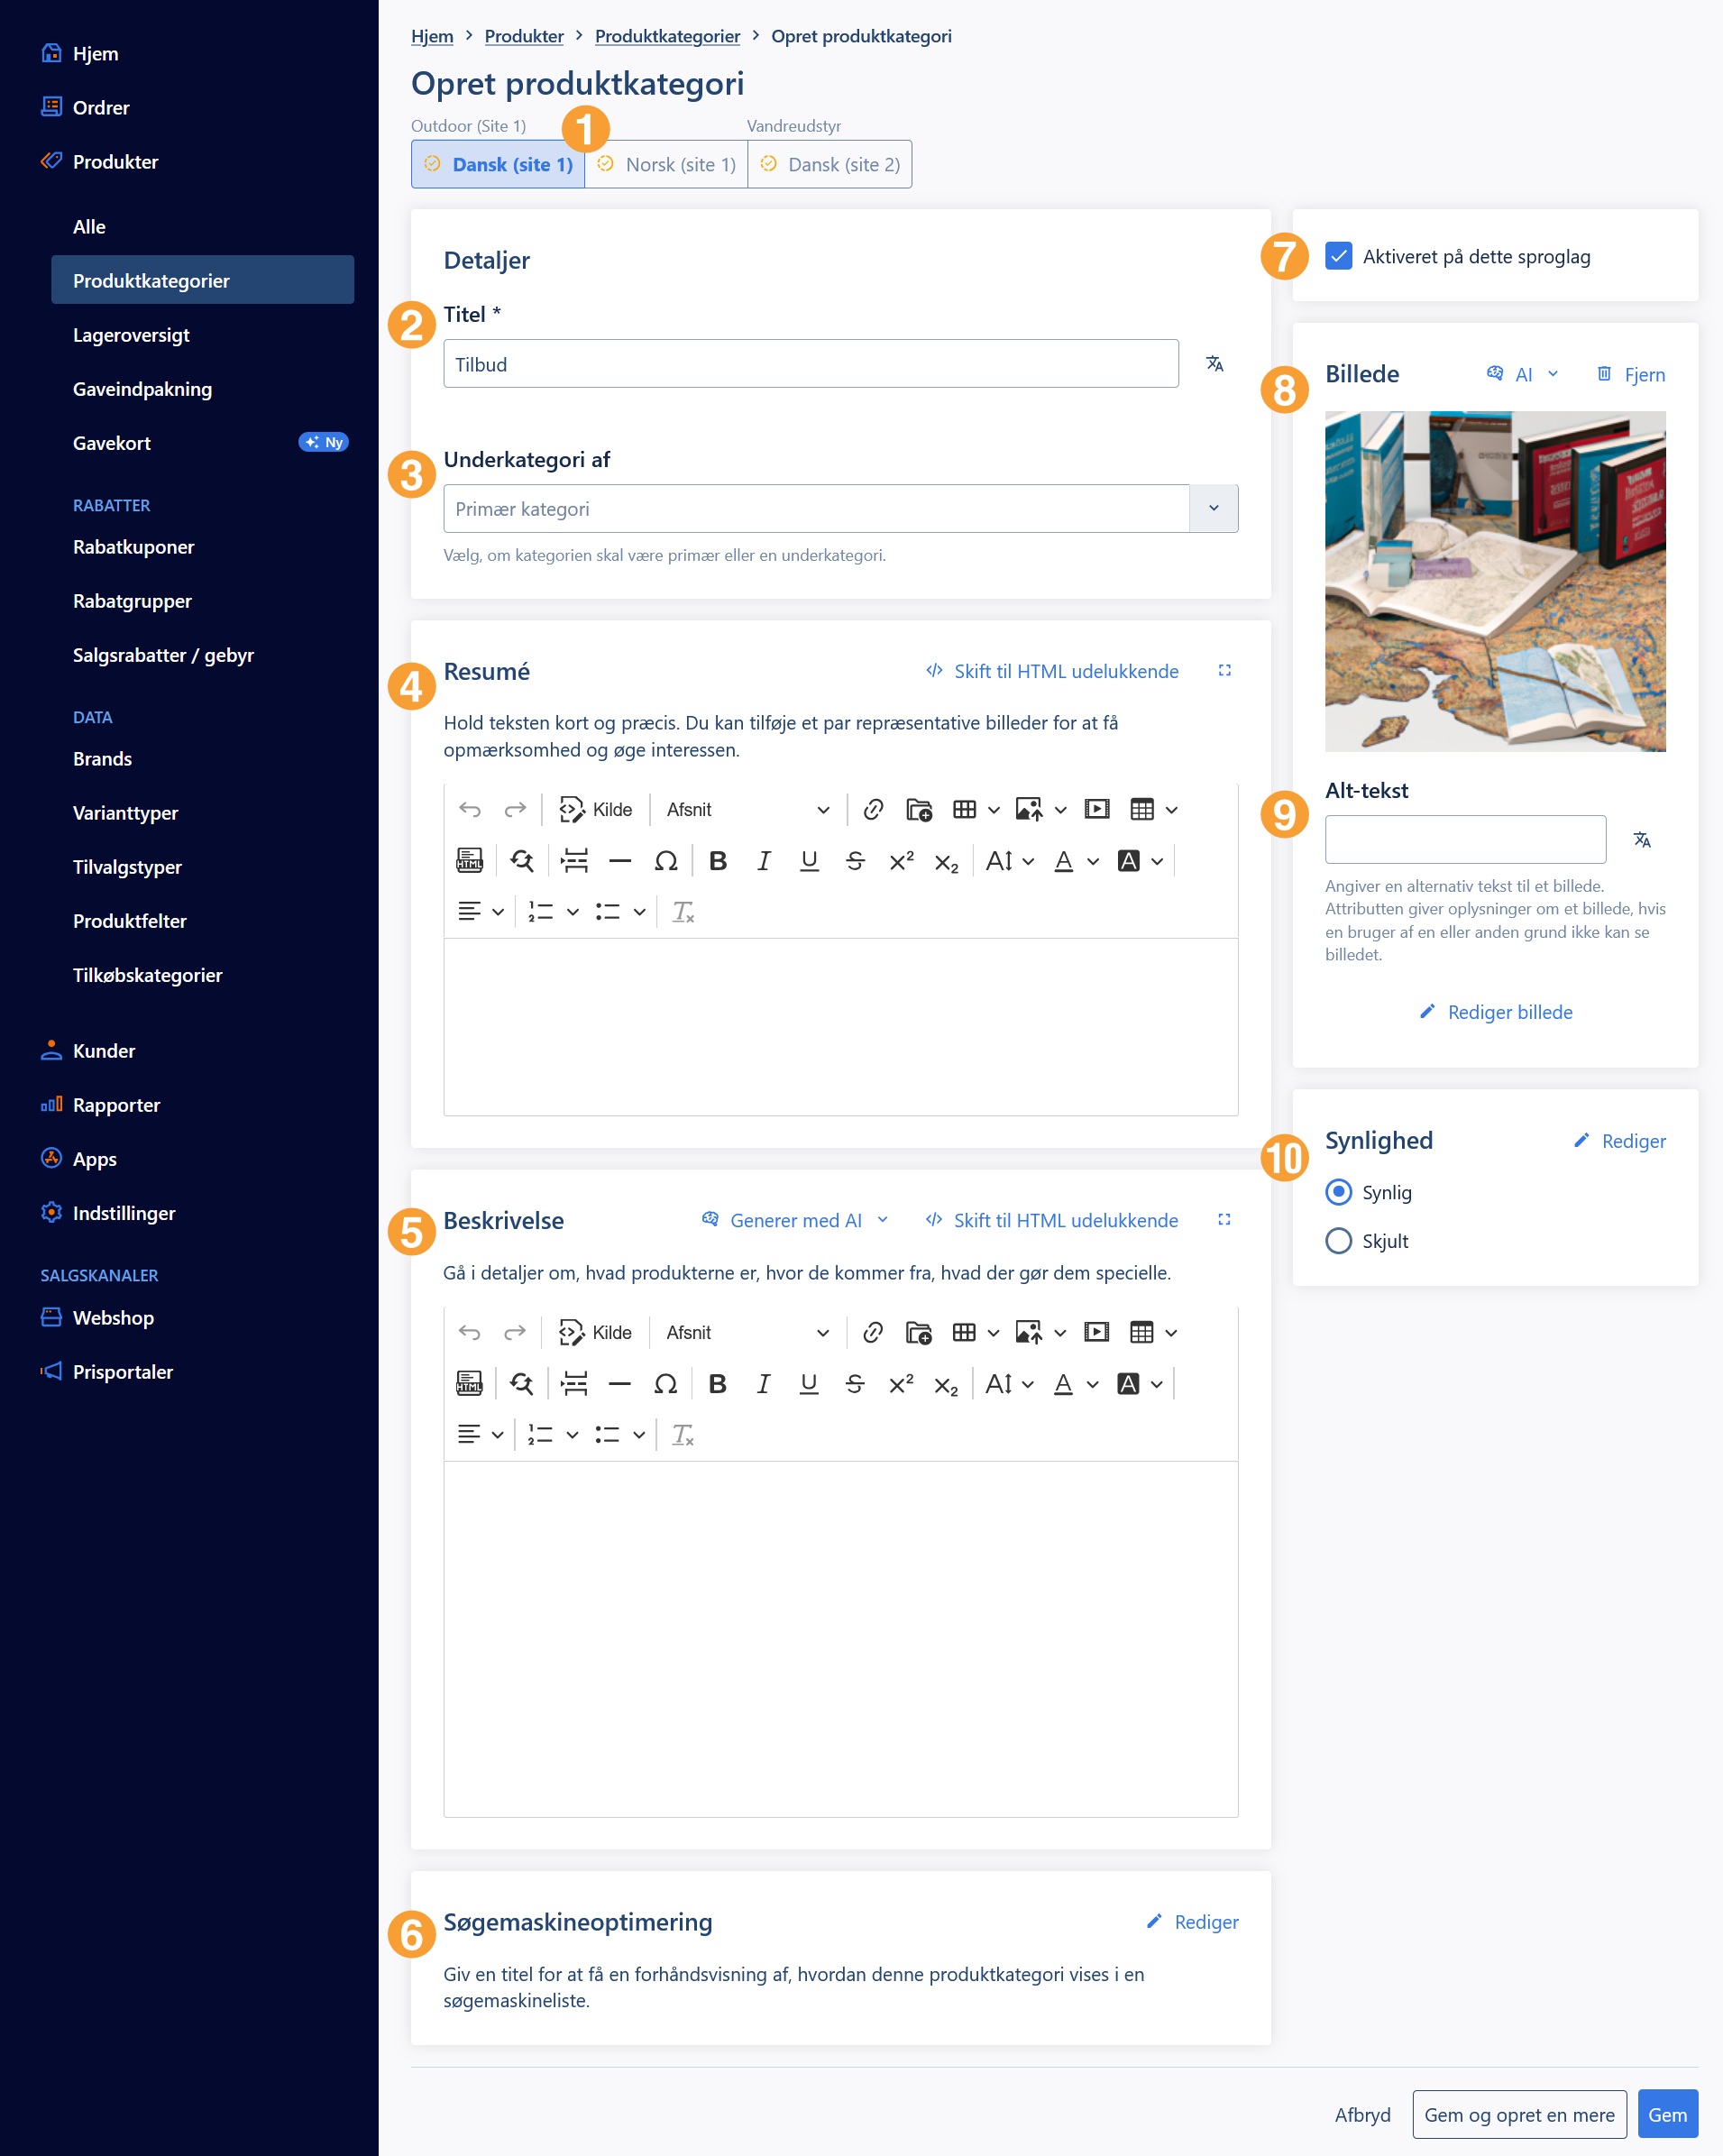Screen dimensions: 1723x2156
Task: Click redo in the Resumé editor toolbar
Action: coord(515,809)
